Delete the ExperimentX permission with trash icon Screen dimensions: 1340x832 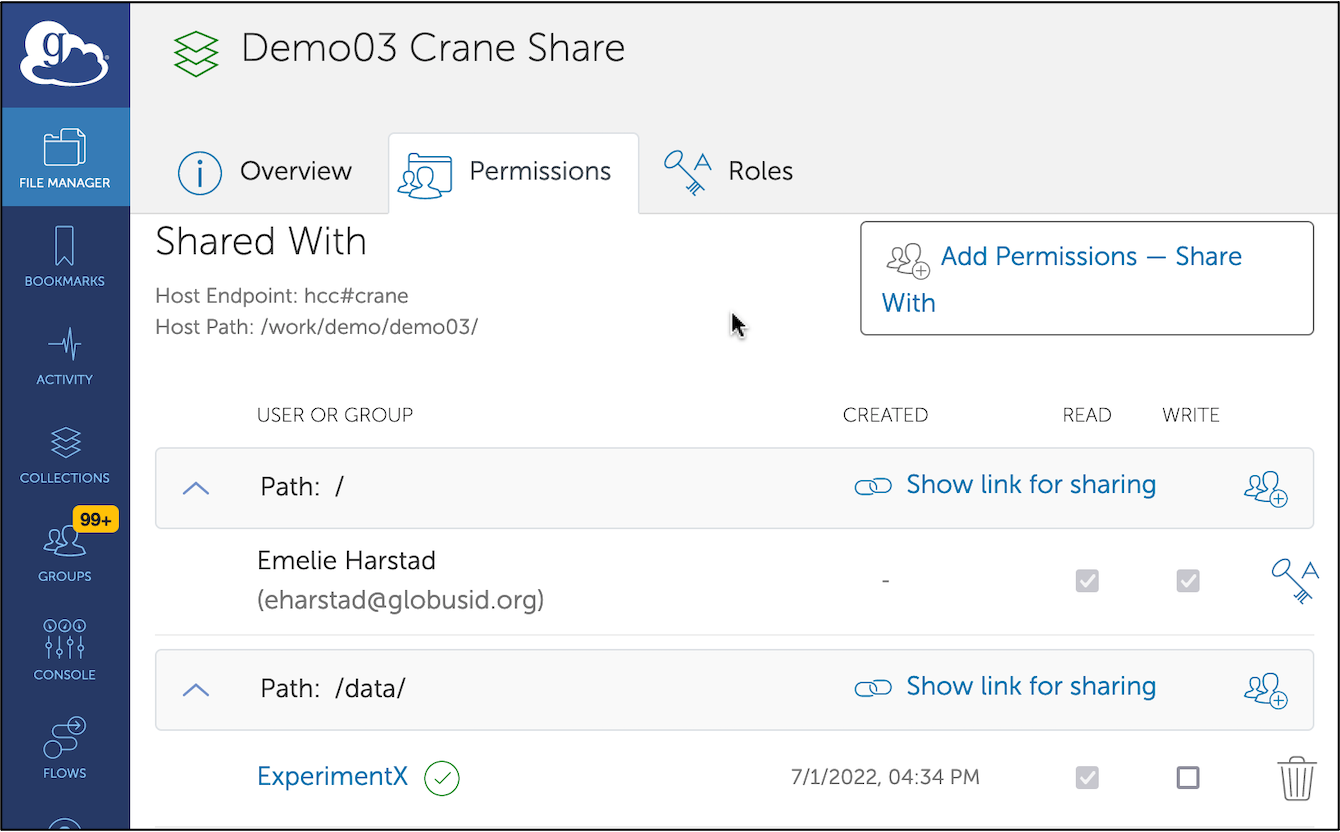click(x=1297, y=778)
